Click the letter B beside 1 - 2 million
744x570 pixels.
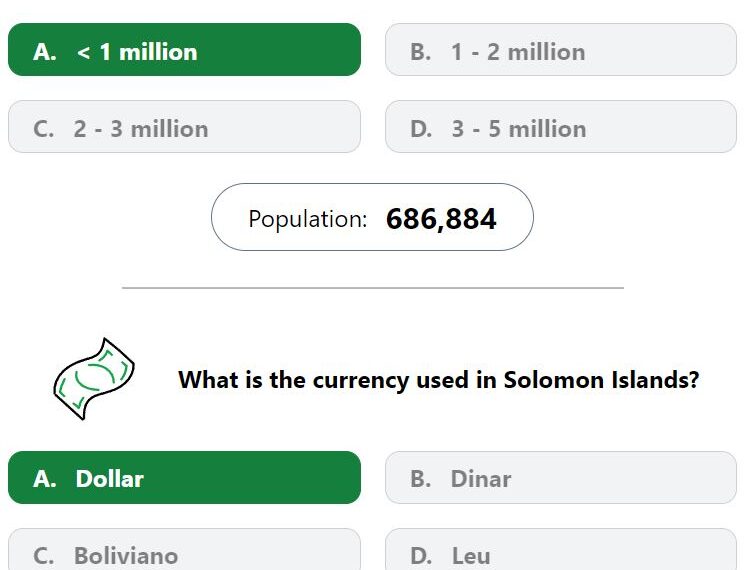coord(421,52)
